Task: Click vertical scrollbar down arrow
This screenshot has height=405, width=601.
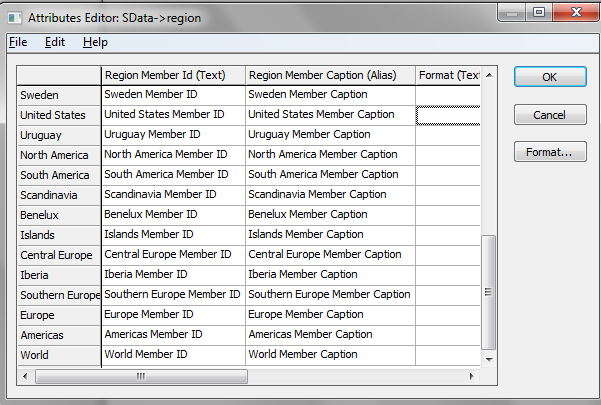Action: click(x=489, y=359)
